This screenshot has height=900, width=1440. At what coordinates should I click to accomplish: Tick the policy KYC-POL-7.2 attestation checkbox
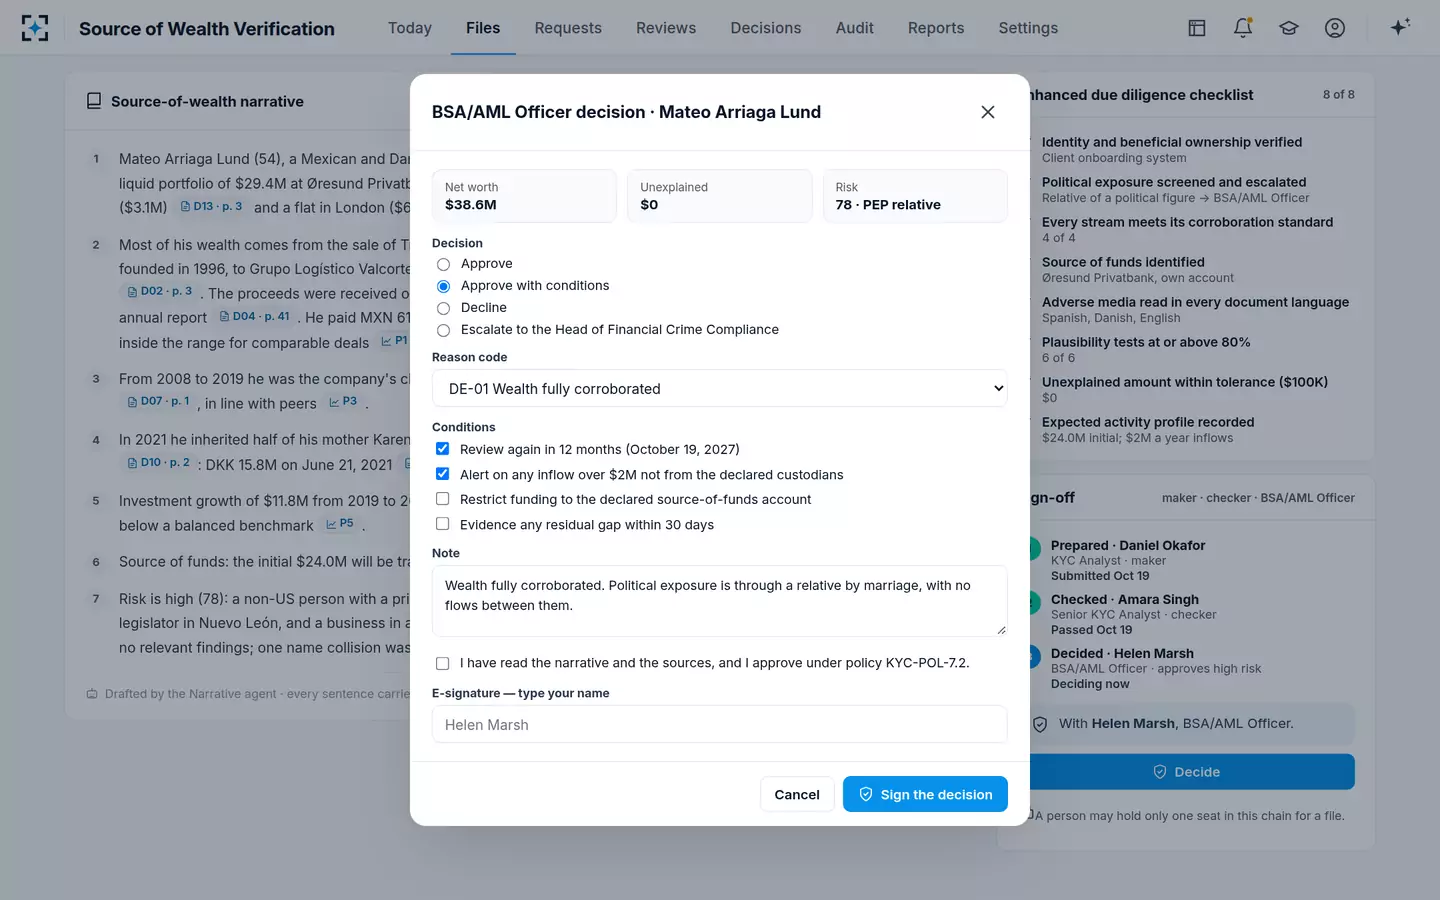[442, 663]
